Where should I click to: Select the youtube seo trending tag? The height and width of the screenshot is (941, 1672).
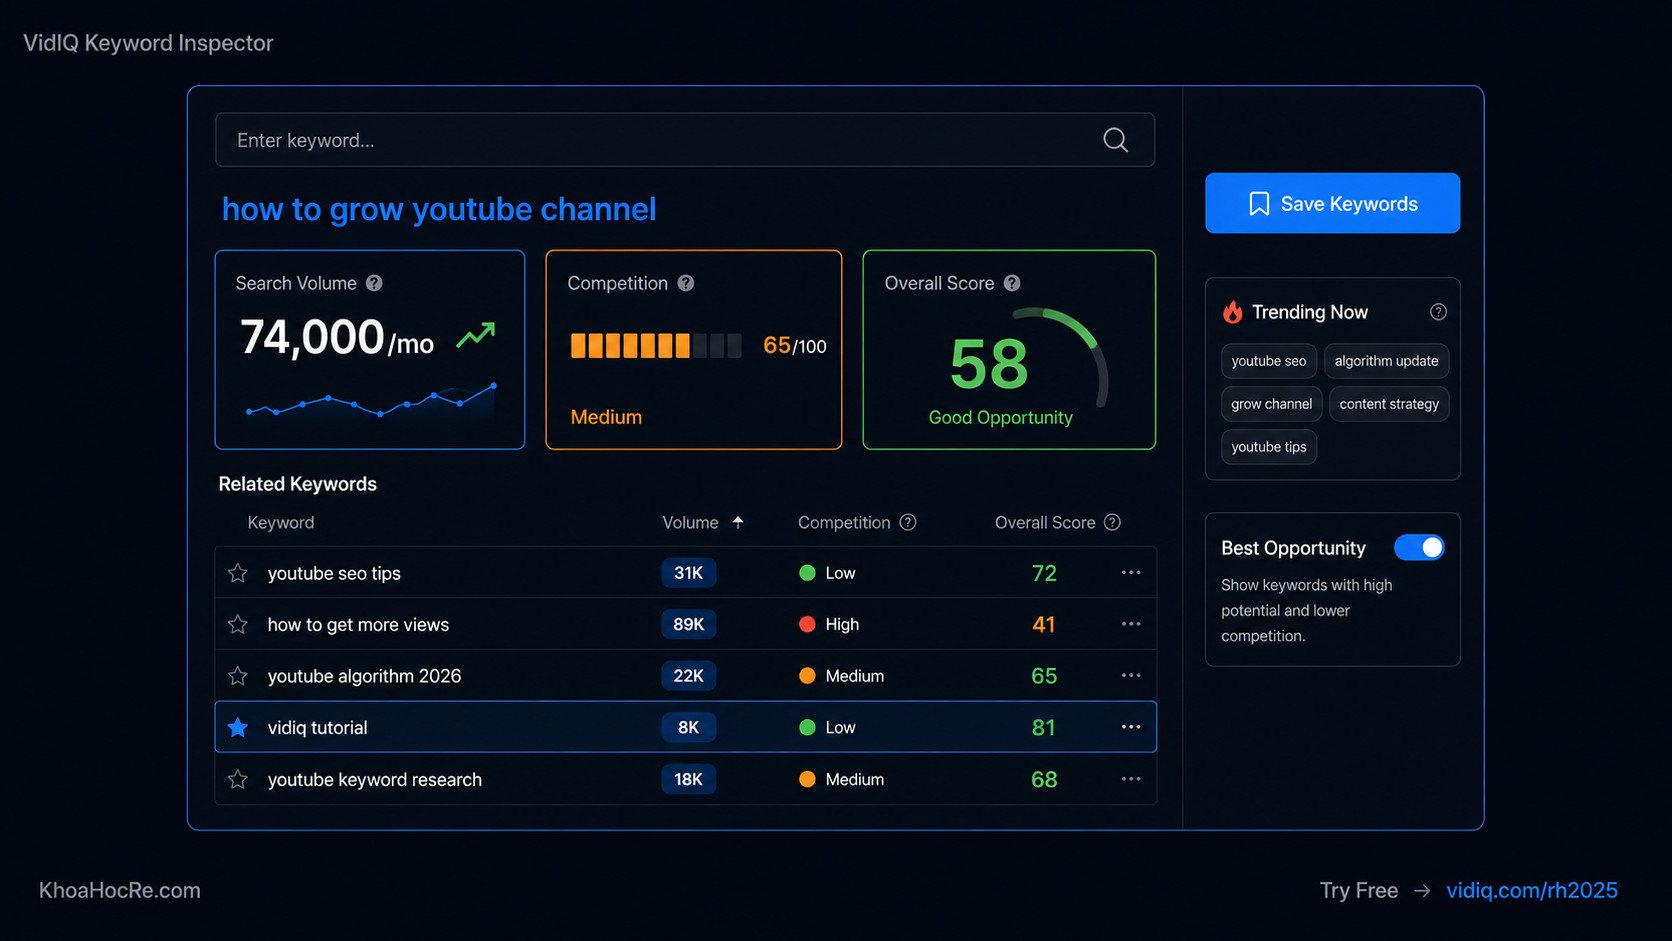(1269, 361)
